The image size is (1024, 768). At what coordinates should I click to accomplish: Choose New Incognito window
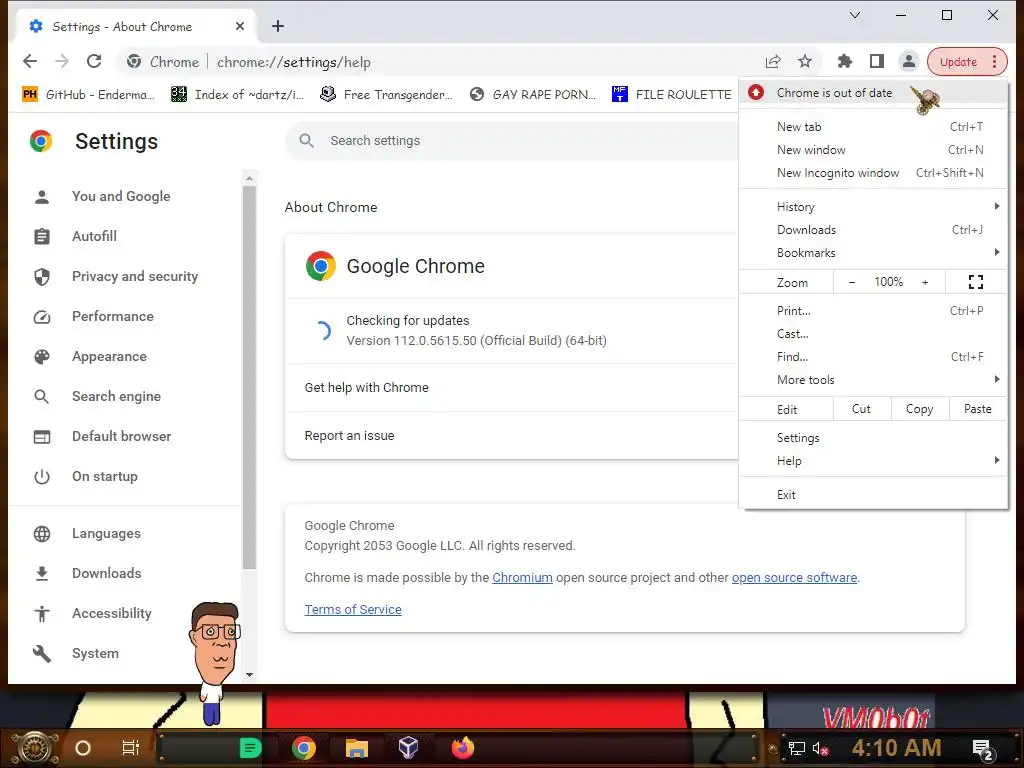874,172
